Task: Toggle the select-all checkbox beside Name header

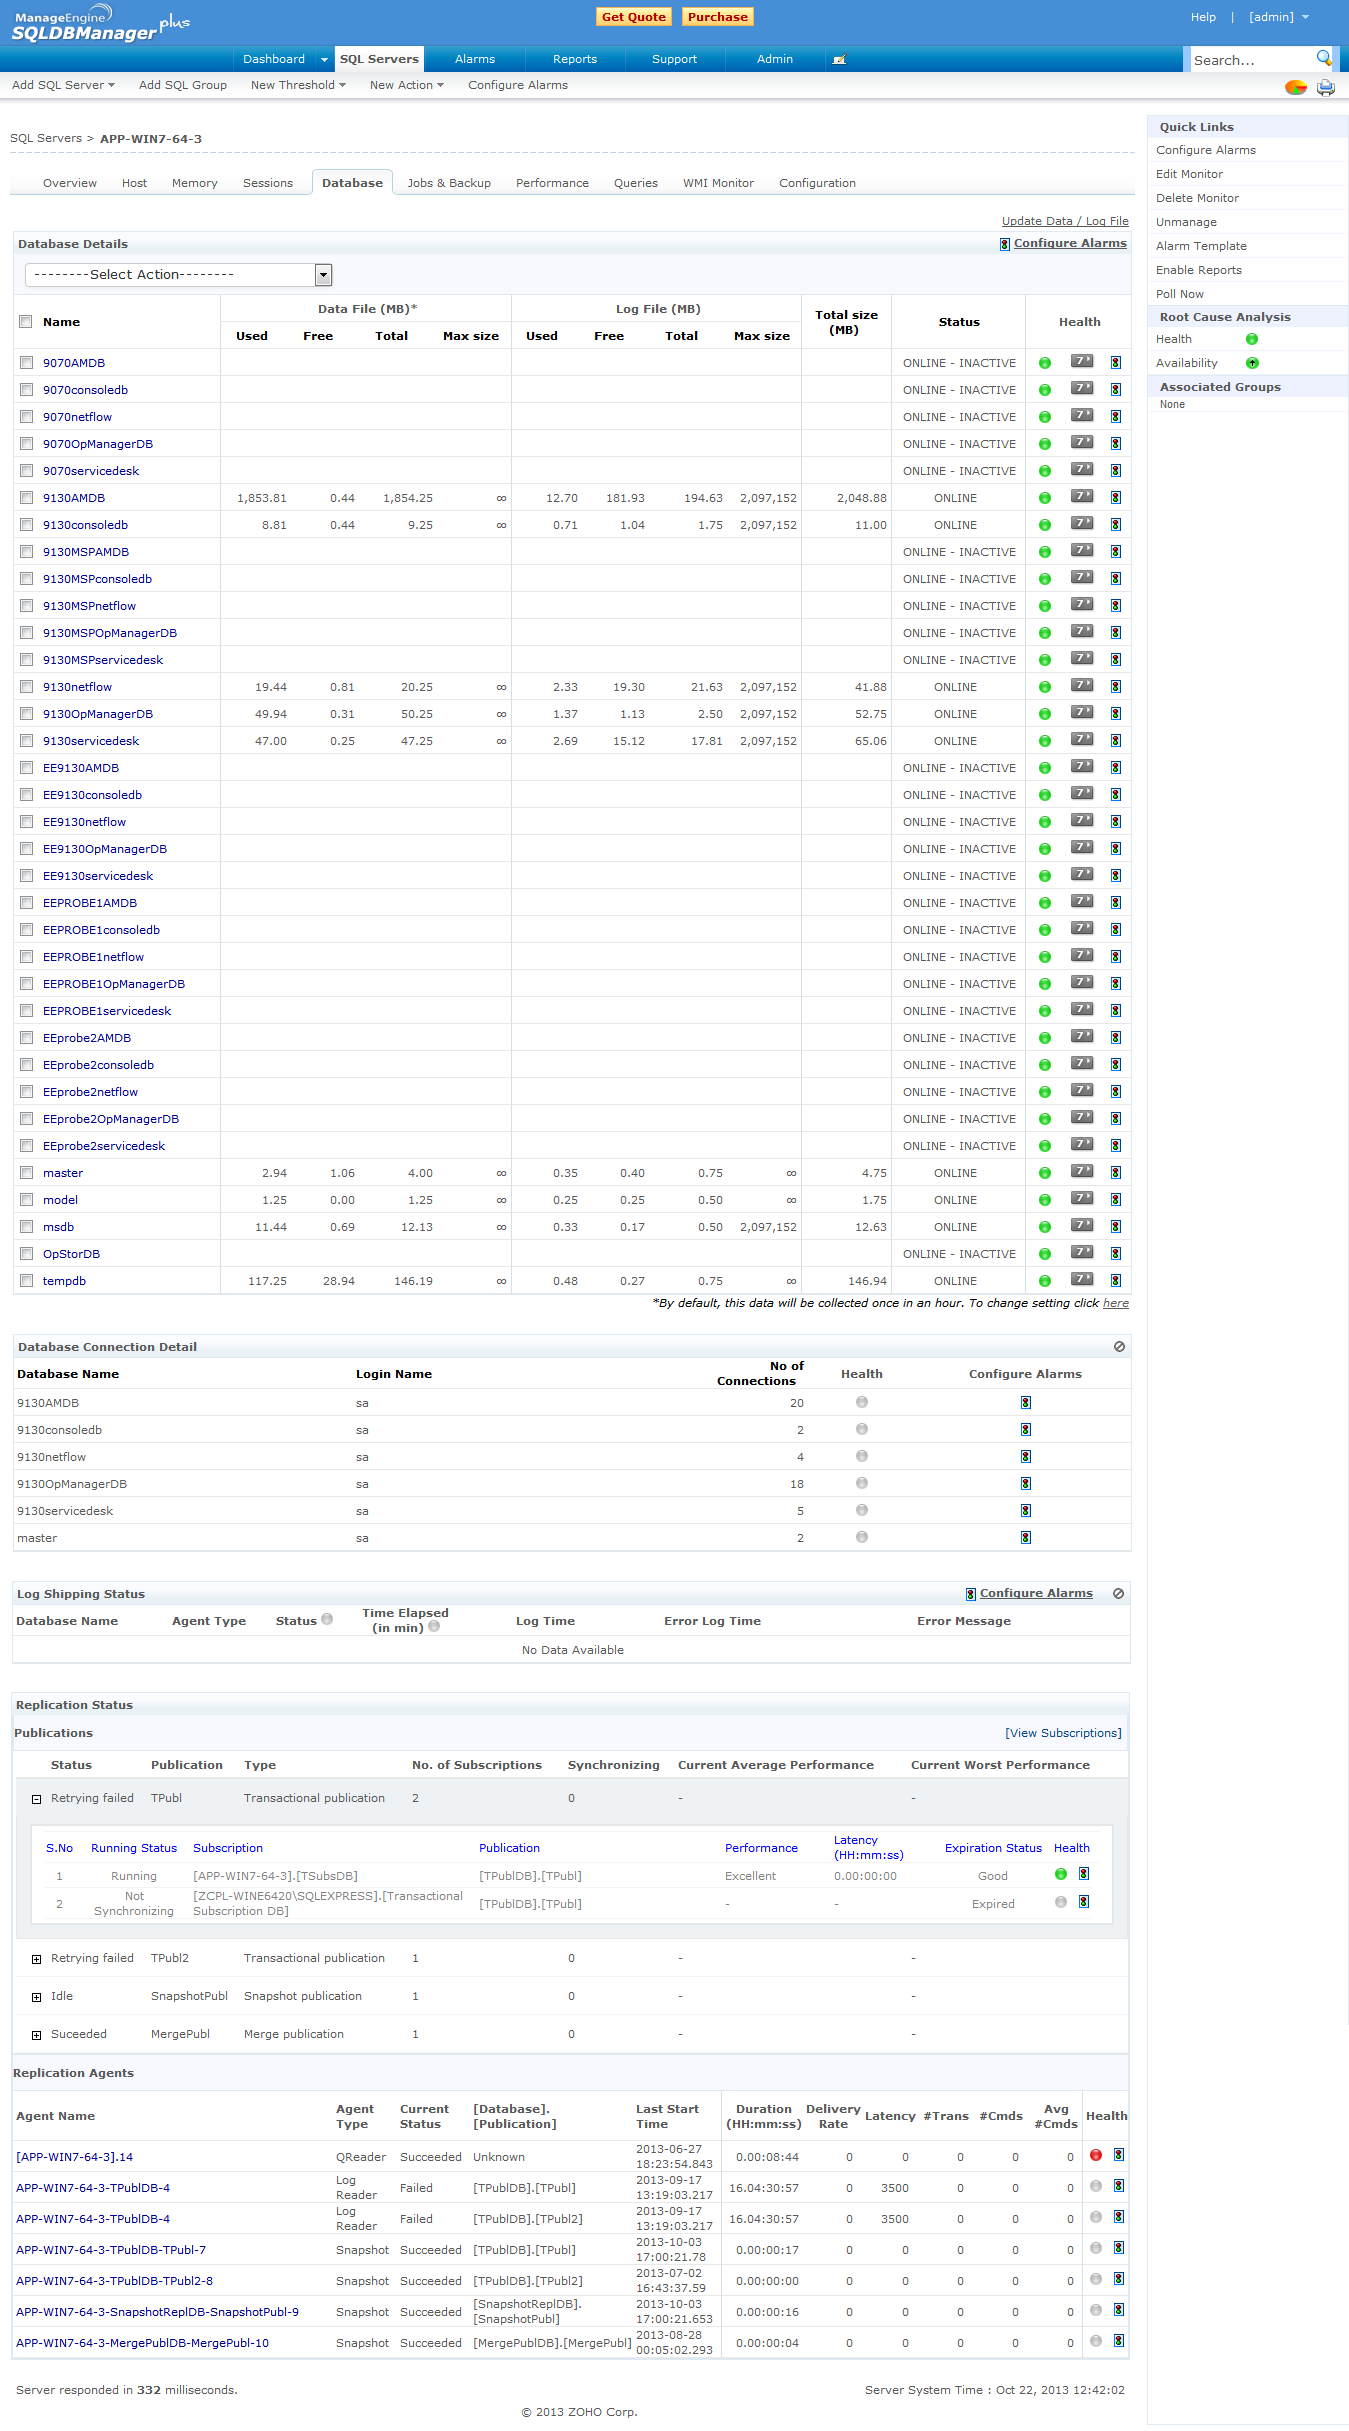Action: click(x=26, y=322)
